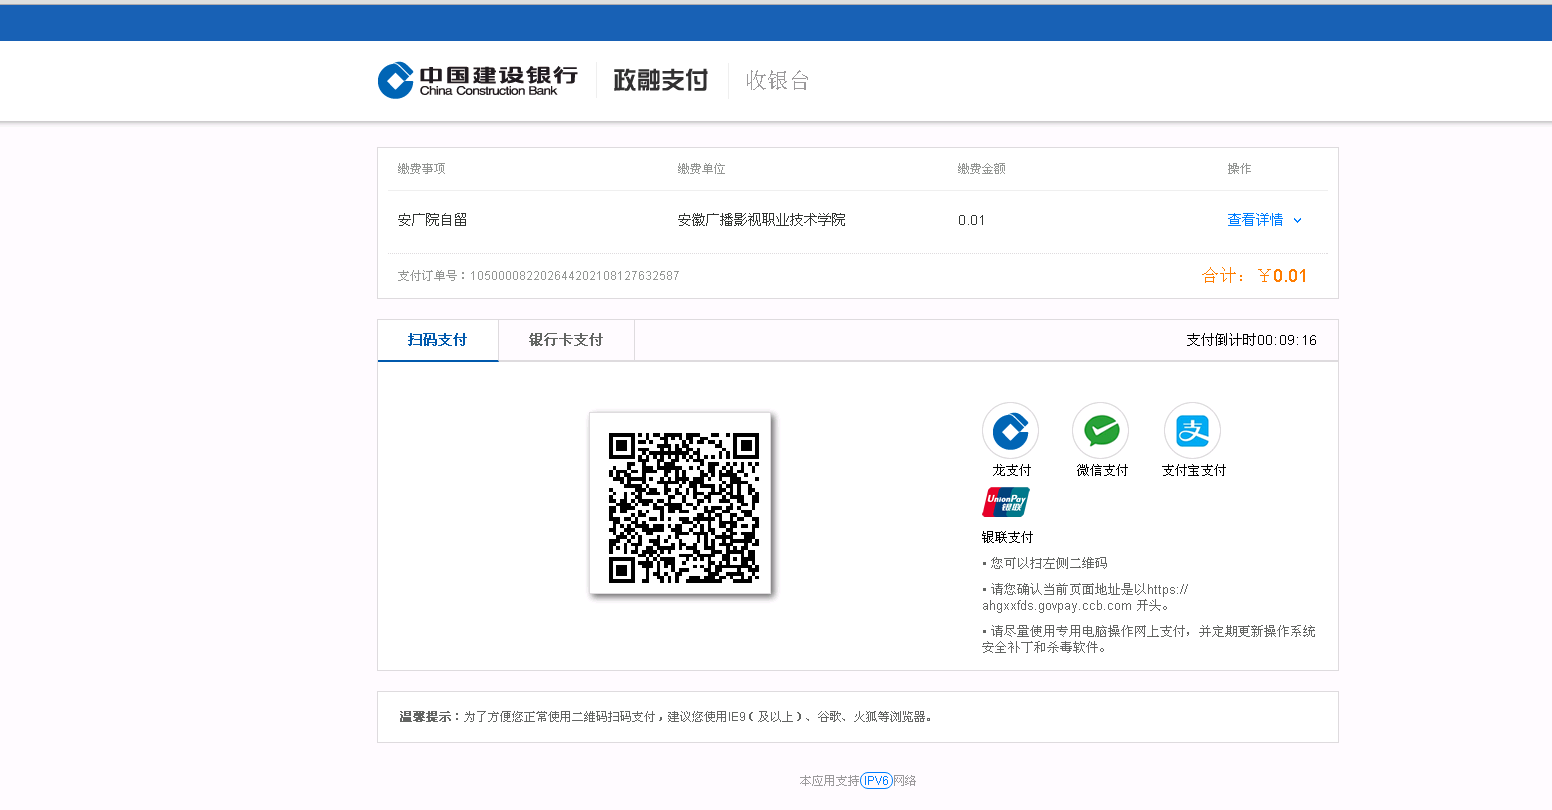Click 安徽广播影视职业技术学院 unit name
The height and width of the screenshot is (810, 1552).
pyautogui.click(x=762, y=220)
